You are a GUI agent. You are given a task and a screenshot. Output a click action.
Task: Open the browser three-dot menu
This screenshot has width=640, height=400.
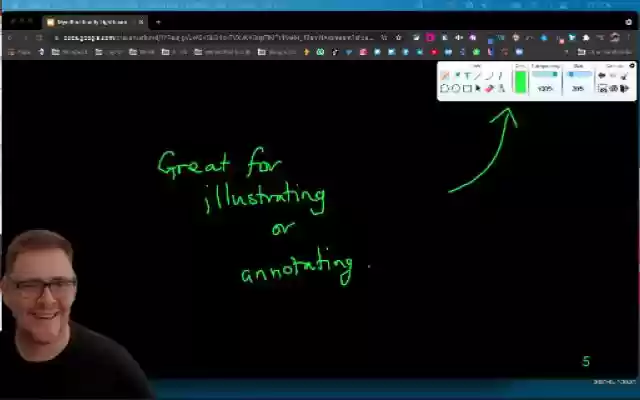point(629,38)
